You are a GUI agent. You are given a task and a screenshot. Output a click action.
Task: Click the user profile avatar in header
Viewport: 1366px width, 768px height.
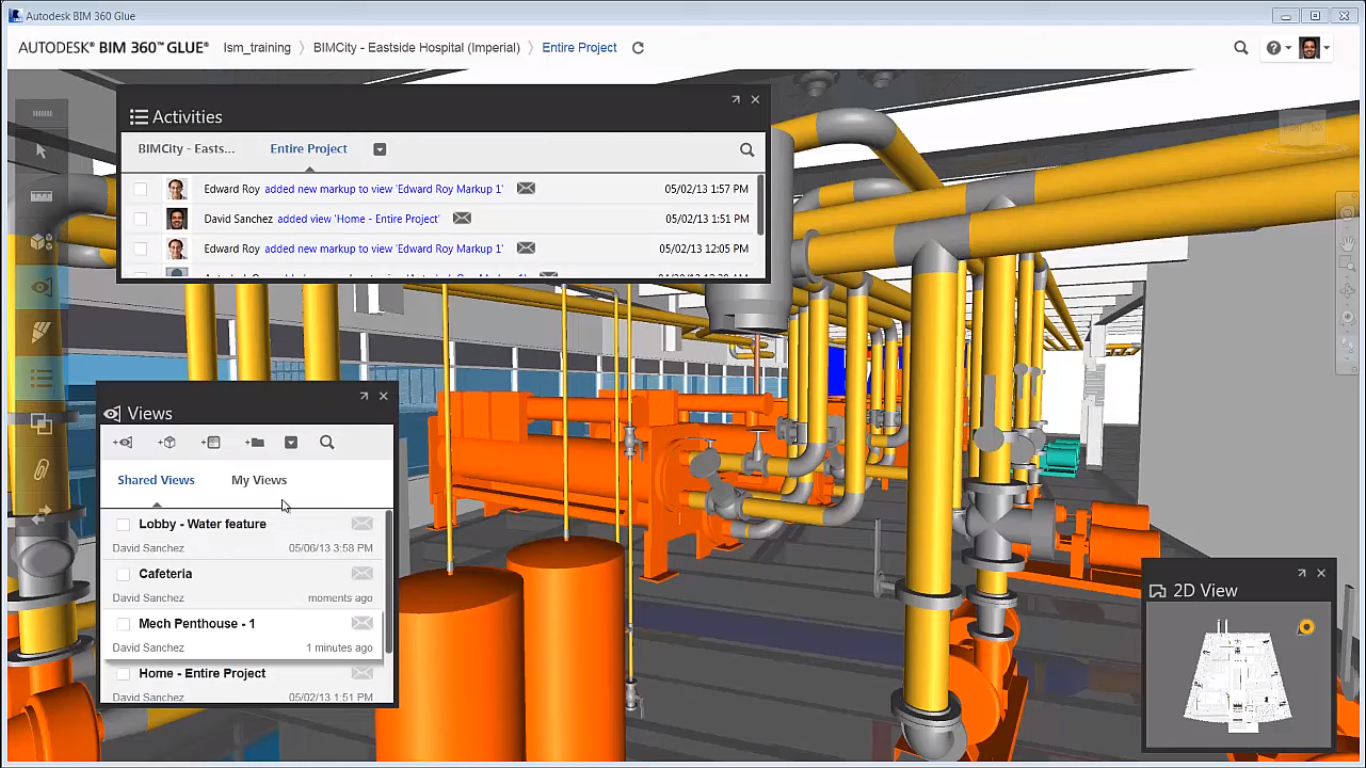[x=1309, y=48]
